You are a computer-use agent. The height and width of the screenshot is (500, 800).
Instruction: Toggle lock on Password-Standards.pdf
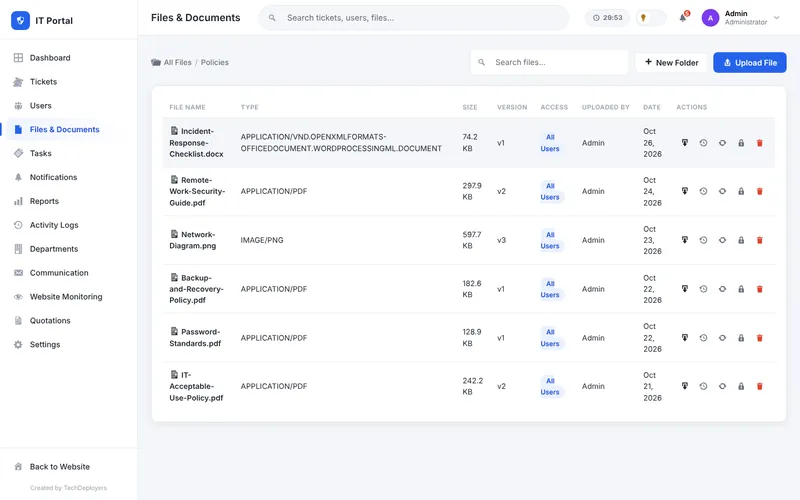point(741,338)
